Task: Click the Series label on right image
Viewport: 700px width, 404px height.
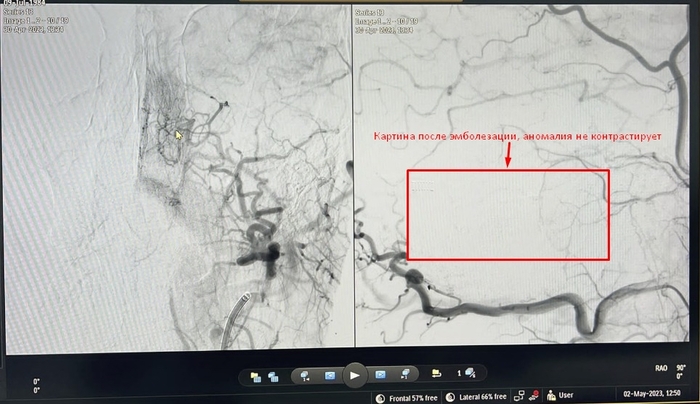Action: (369, 13)
